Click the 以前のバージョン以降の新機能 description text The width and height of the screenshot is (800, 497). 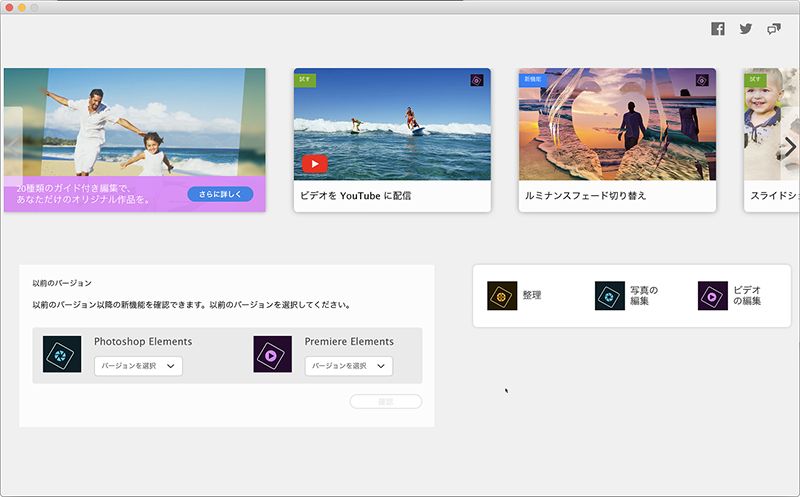(x=191, y=305)
